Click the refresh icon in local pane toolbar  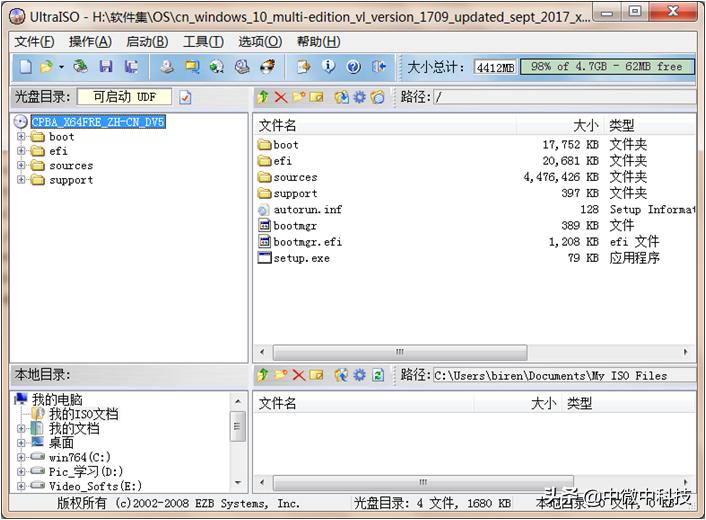(x=378, y=375)
